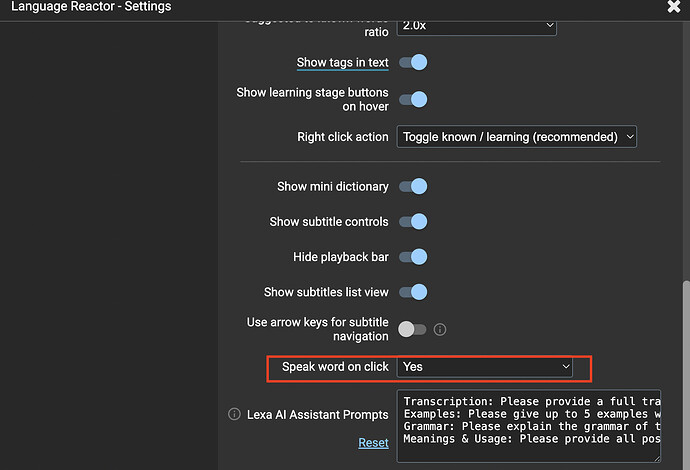690x470 pixels.
Task: Click the Reset link for AI prompts
Action: point(373,443)
